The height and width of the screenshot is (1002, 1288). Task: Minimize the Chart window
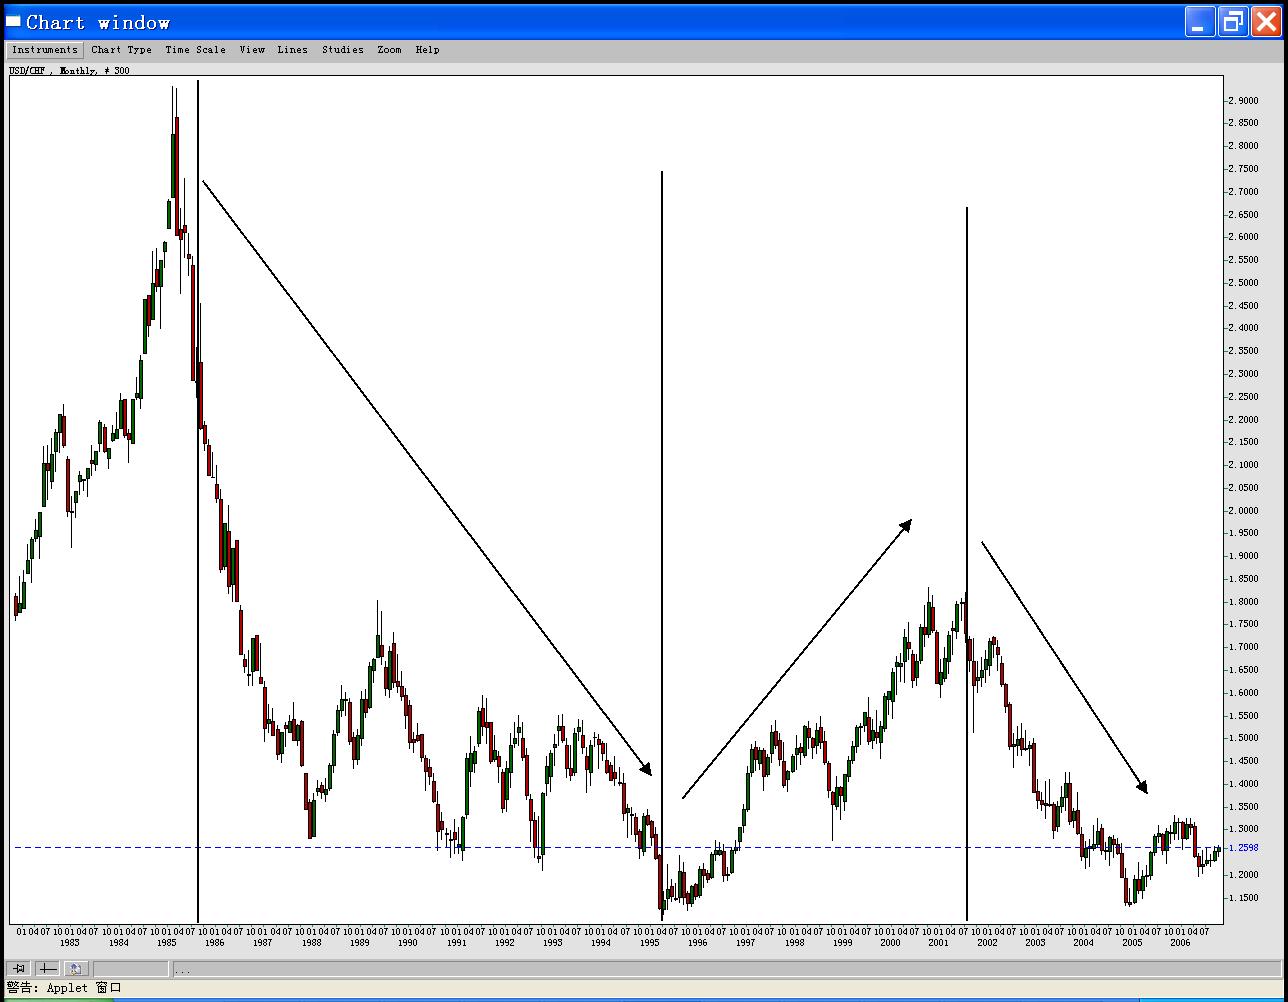tap(1200, 21)
